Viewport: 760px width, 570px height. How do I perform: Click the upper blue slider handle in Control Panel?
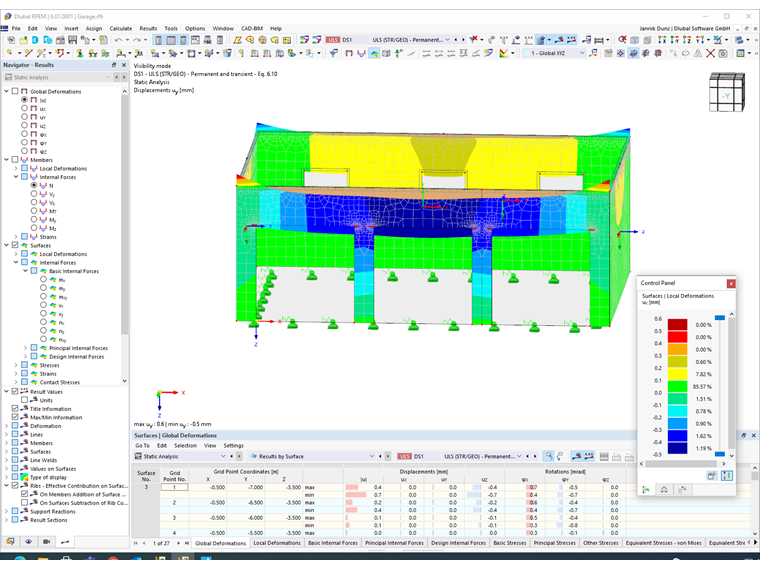point(720,317)
